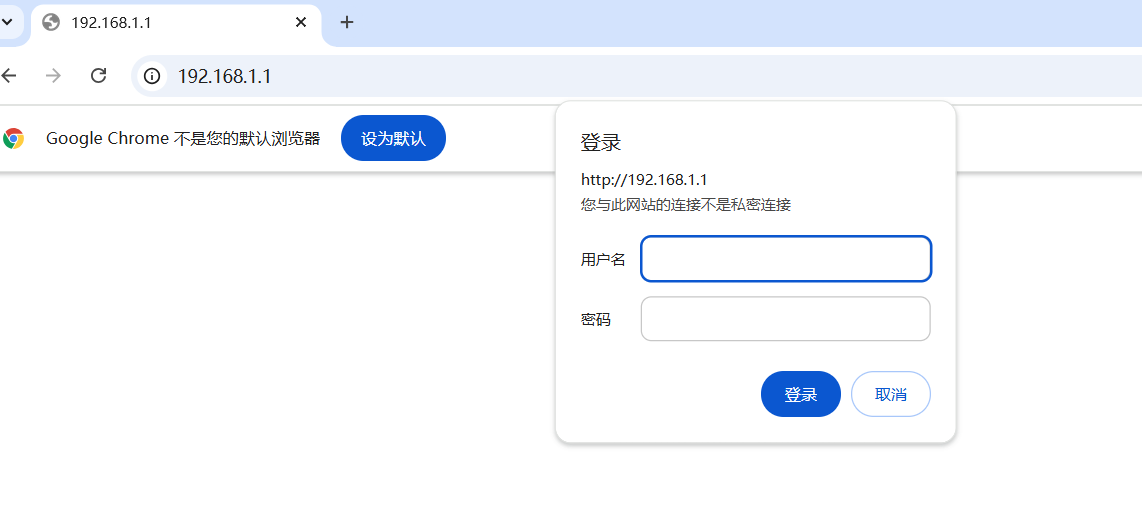Click the 用户名 label
Screen dimensions: 1142x508
(603, 259)
